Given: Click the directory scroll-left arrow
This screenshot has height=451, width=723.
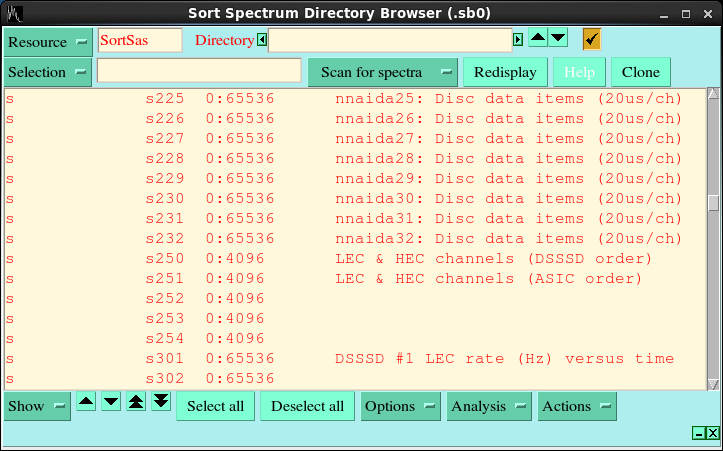Looking at the screenshot, I should point(262,40).
